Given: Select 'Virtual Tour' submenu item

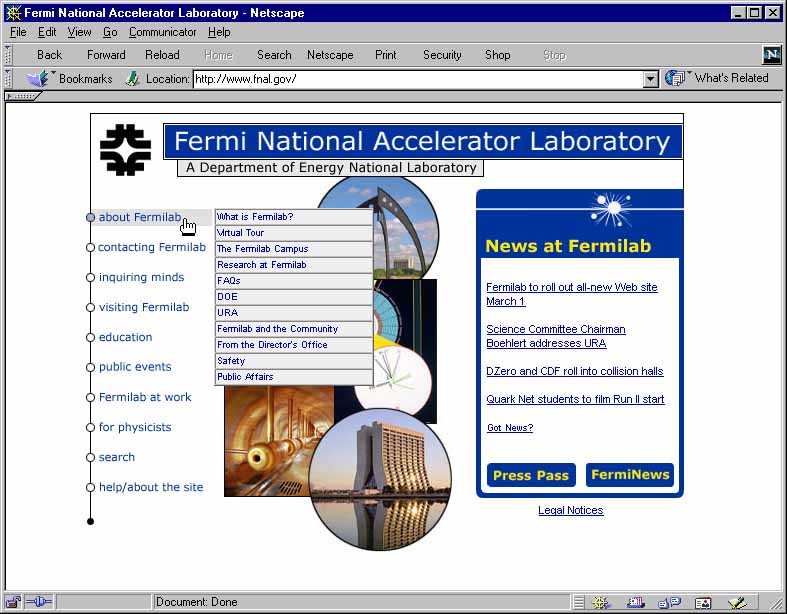Looking at the screenshot, I should click(294, 233).
